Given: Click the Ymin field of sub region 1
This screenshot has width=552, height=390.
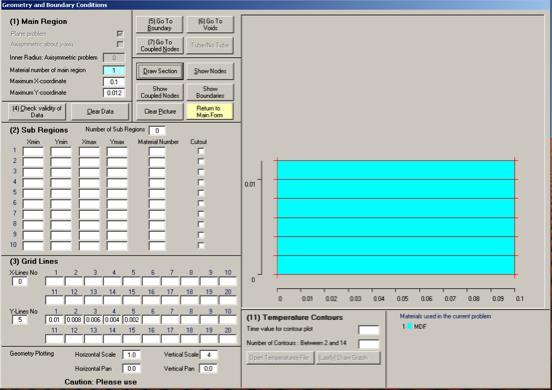Looking at the screenshot, I should (x=61, y=152).
